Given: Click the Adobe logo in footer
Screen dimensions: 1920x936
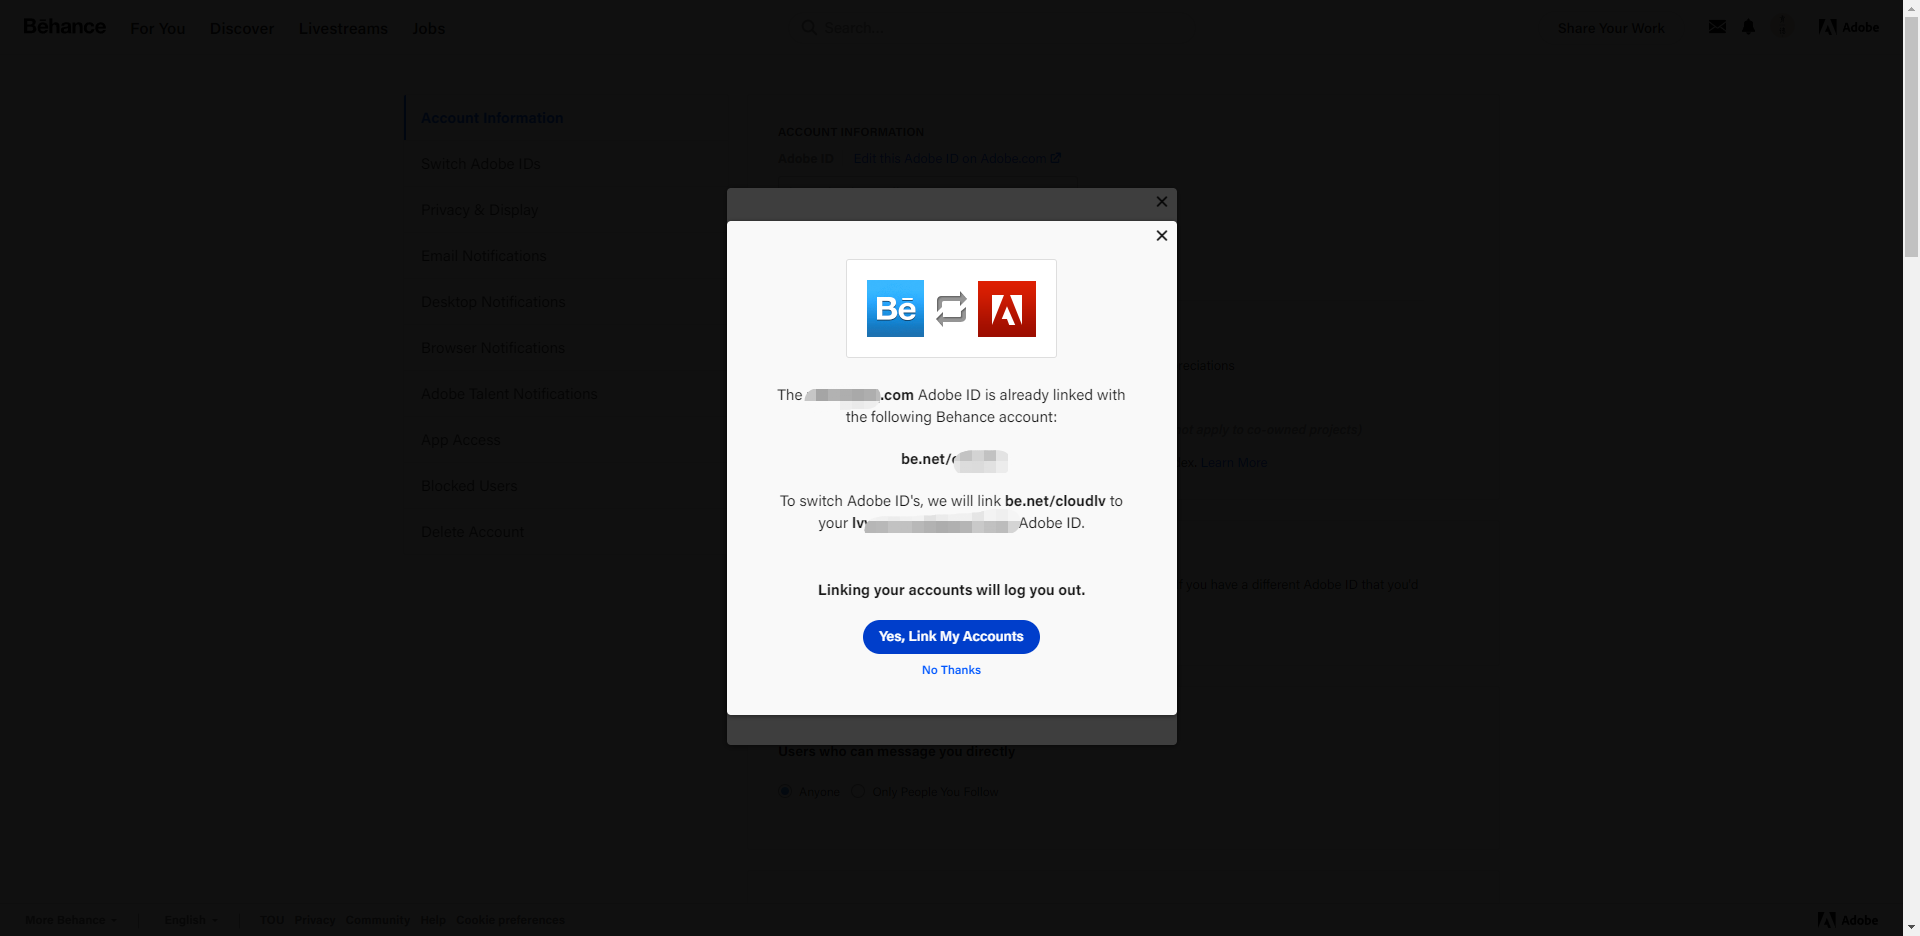Looking at the screenshot, I should point(1848,920).
